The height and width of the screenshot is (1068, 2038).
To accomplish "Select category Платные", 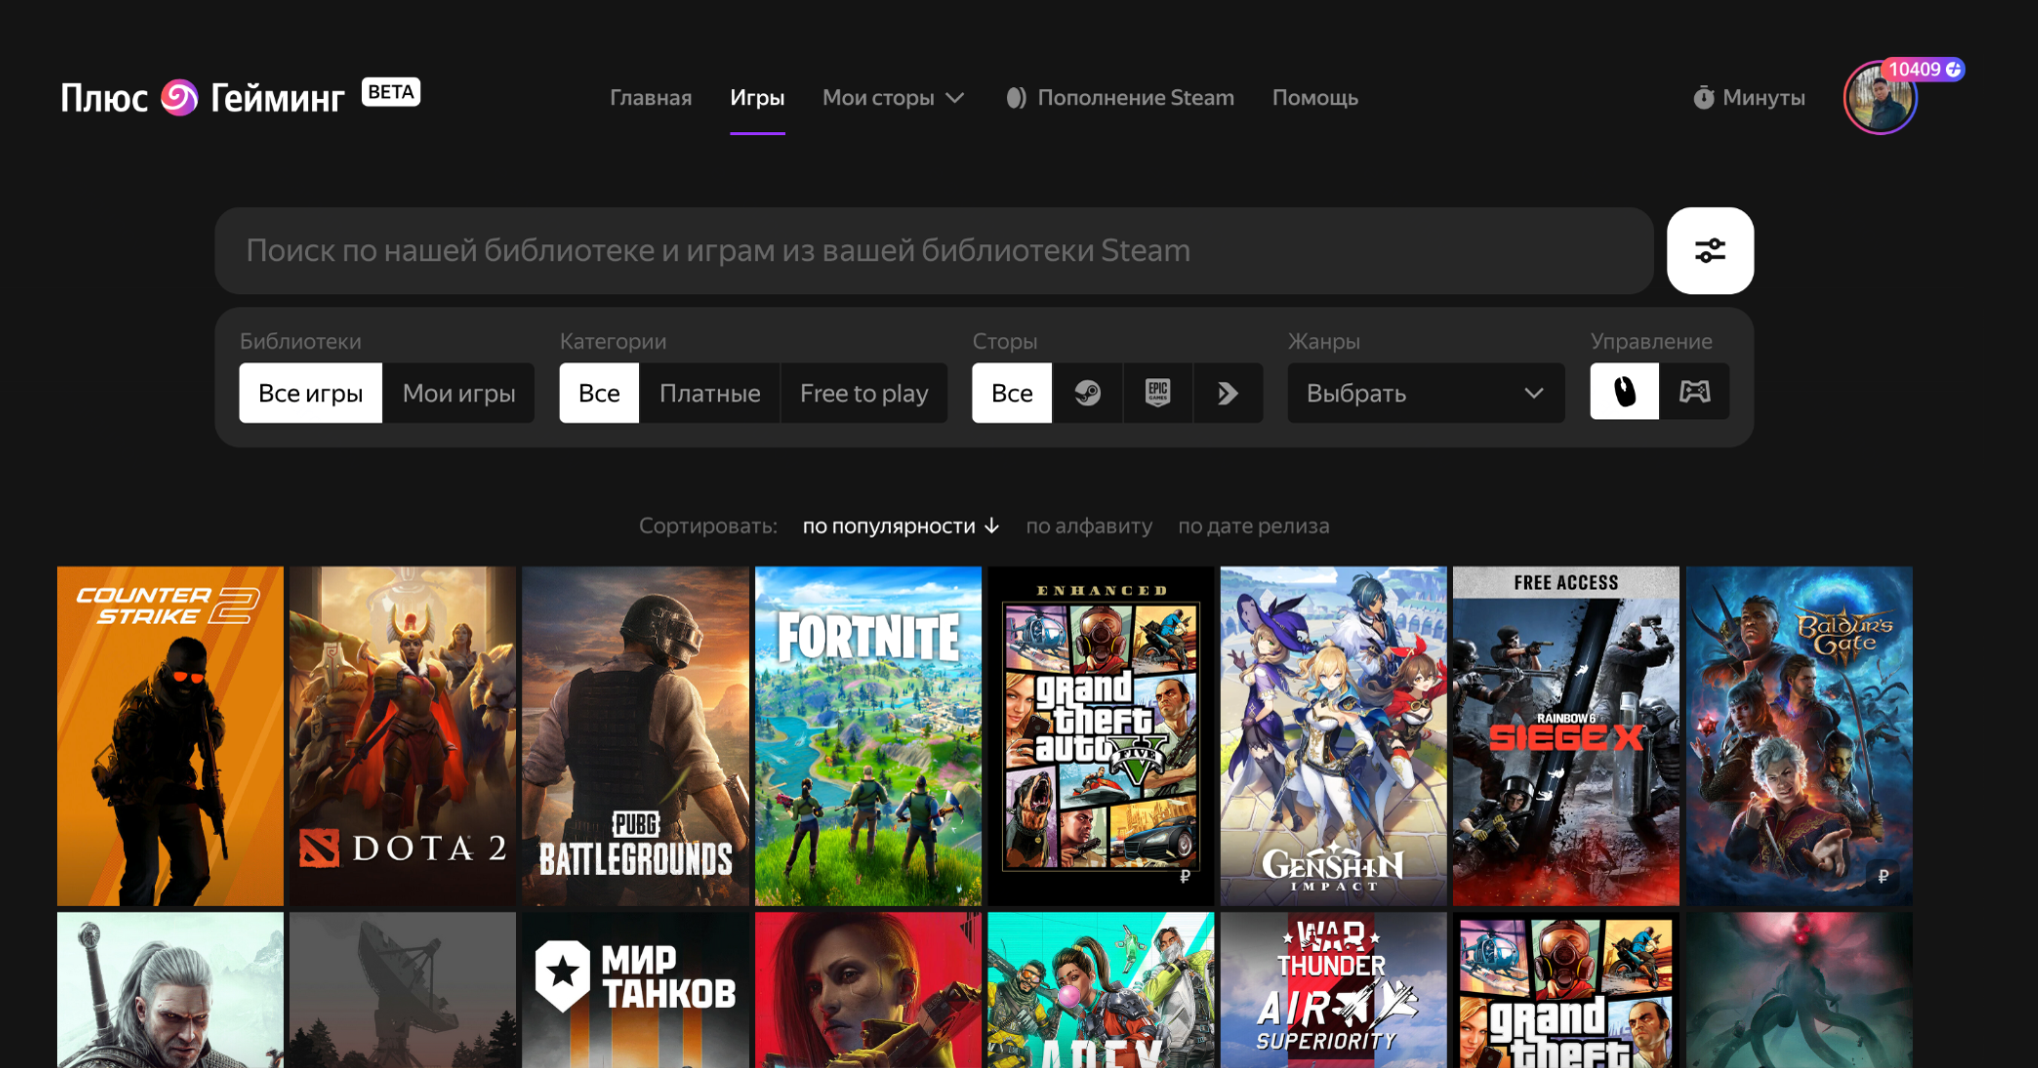I will point(710,393).
